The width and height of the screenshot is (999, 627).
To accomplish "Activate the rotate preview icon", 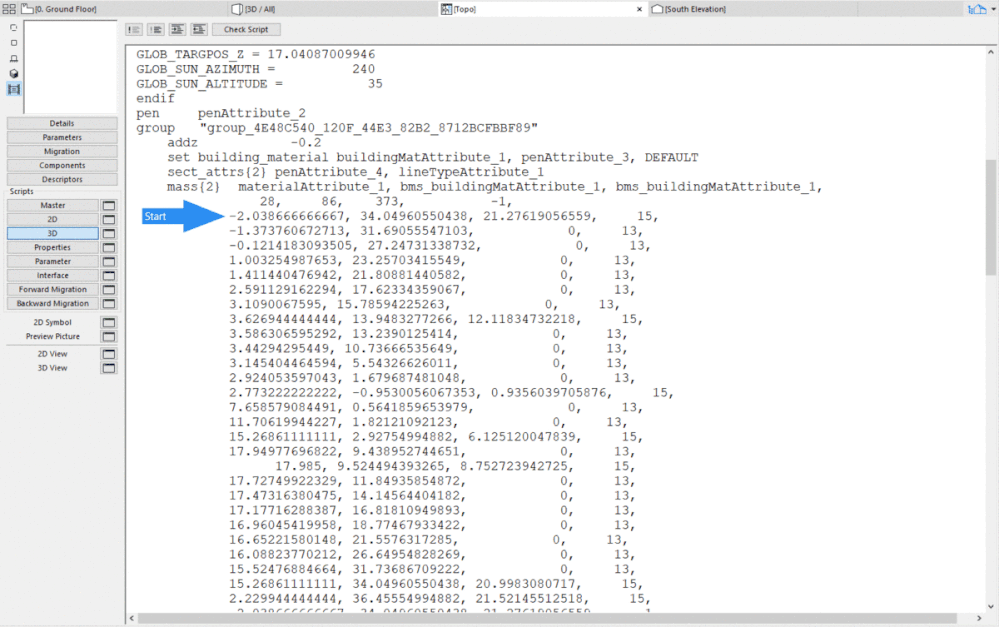I will coord(13,27).
